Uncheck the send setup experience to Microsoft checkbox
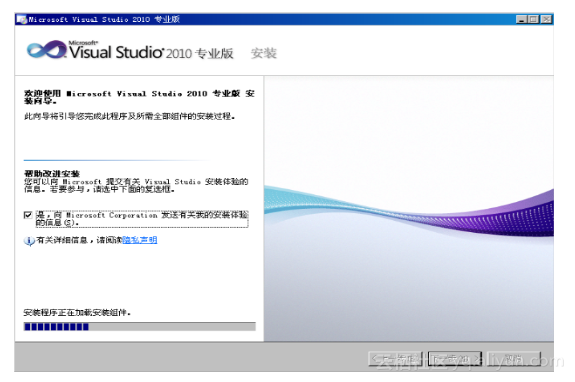Viewport: 575px width, 382px height. (x=28, y=215)
